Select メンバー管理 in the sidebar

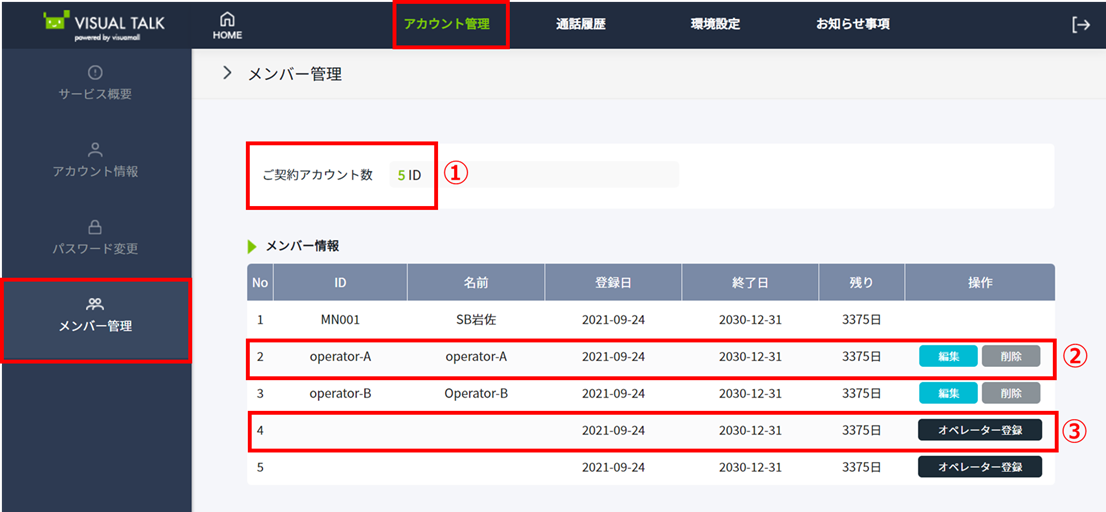point(95,315)
